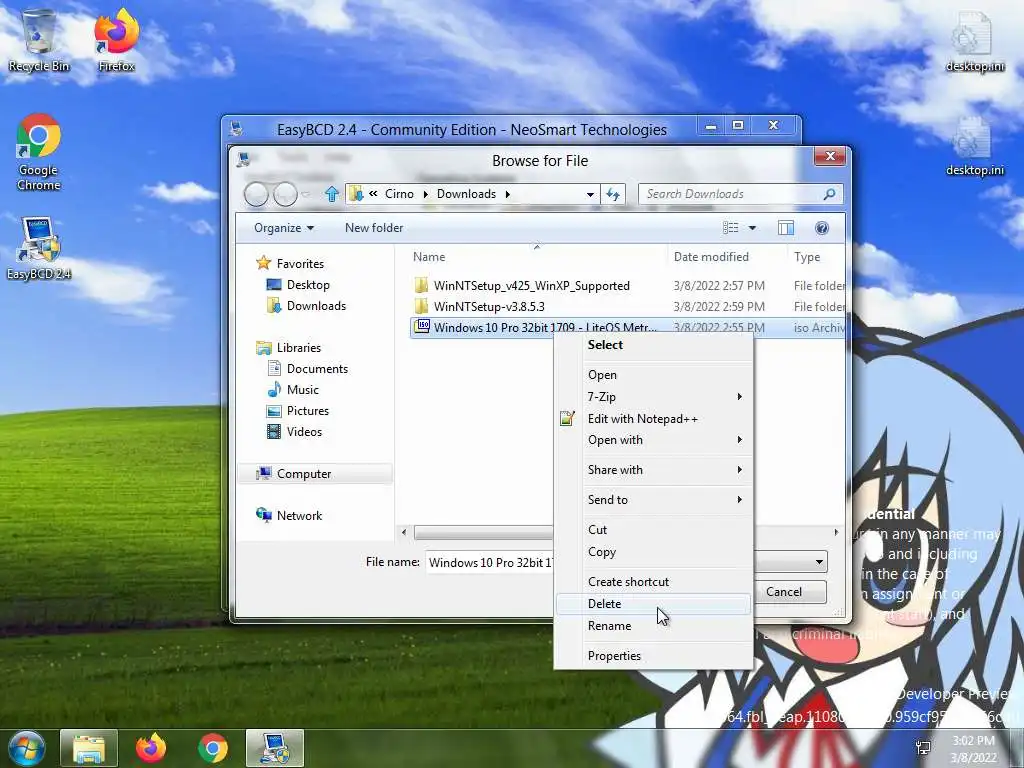Screen dimensions: 1024x768
Task: Sort by the Name column header
Action: [537, 257]
